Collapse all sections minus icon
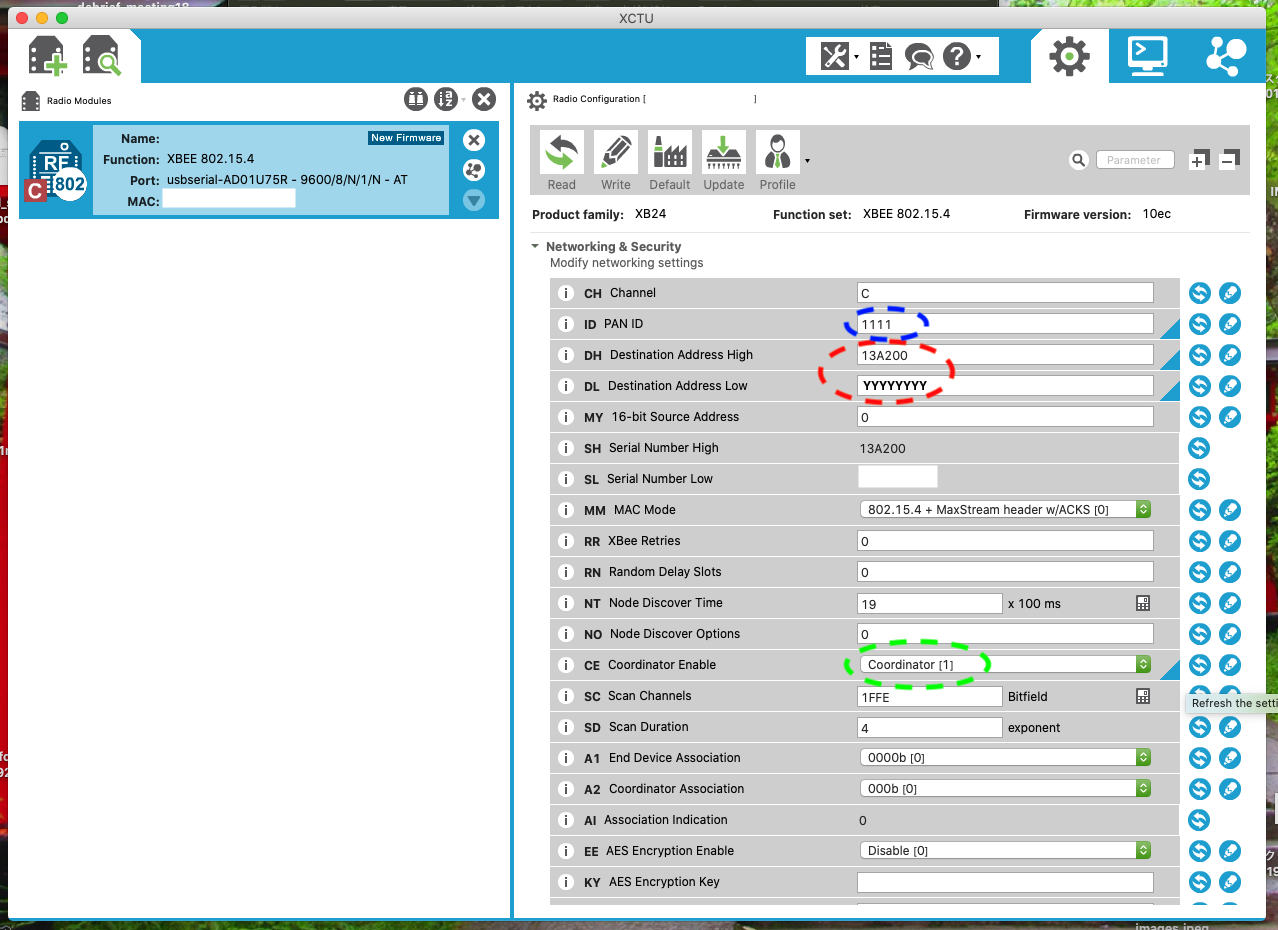Screen dimensions: 1278x930 point(1230,158)
